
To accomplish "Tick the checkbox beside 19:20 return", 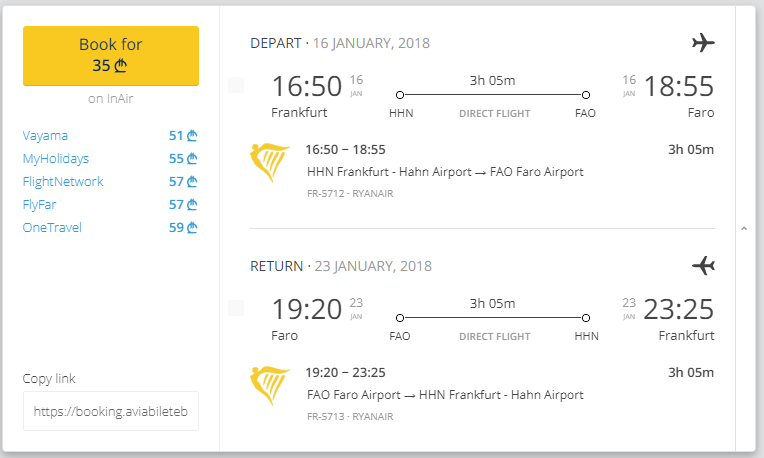I will coord(236,308).
